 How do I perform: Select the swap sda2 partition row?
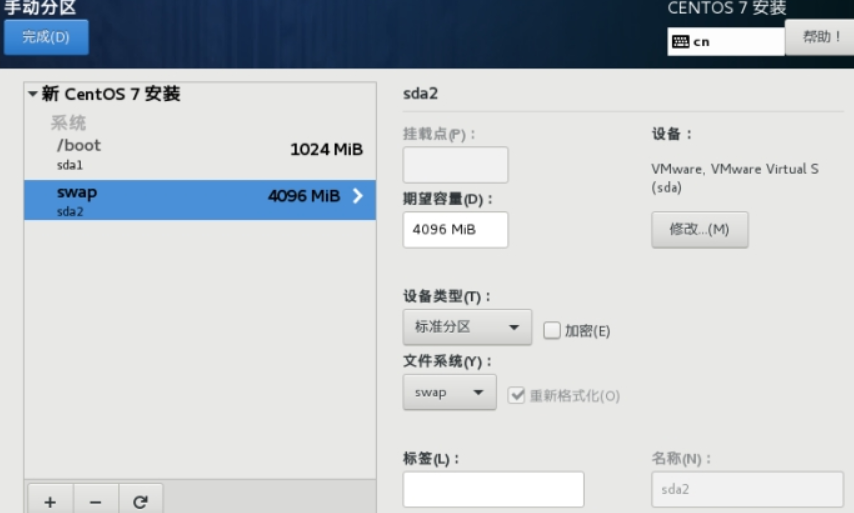click(200, 200)
